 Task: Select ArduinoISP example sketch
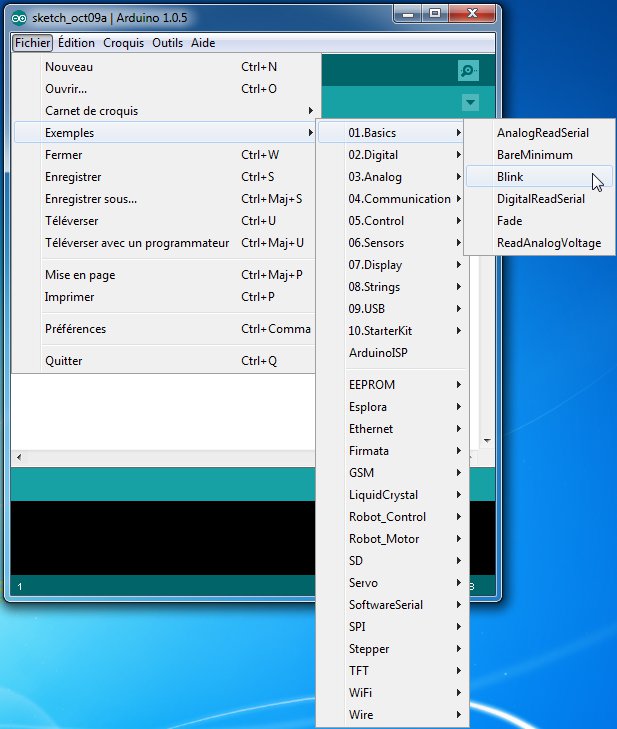coord(378,353)
